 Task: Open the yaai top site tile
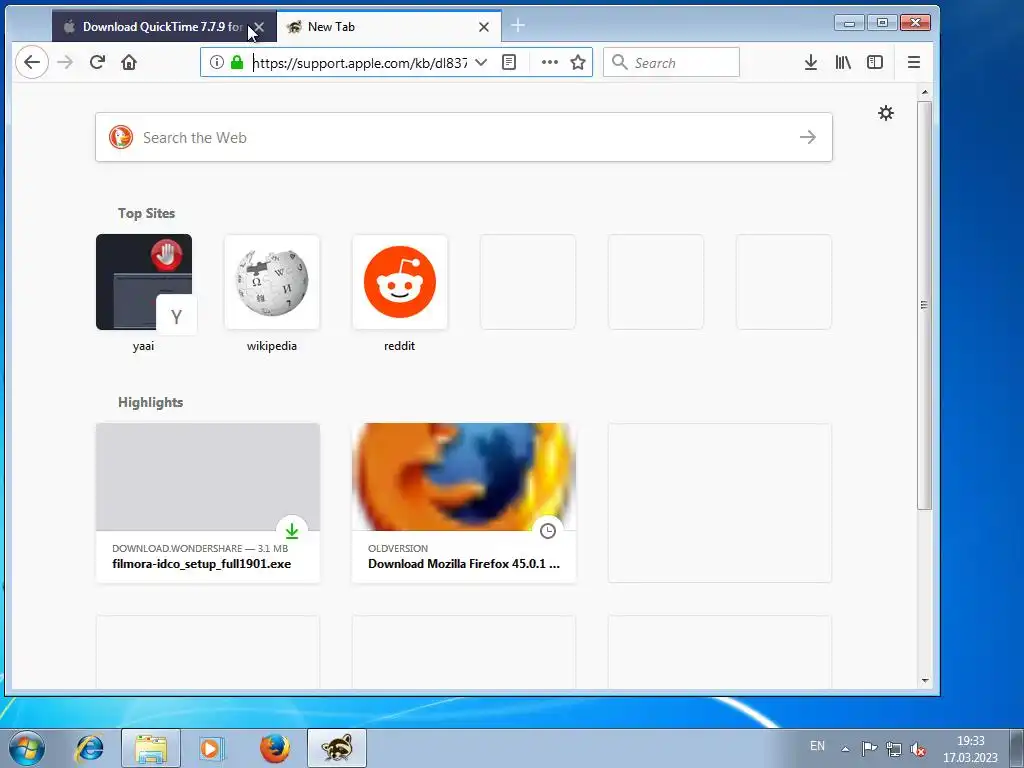[x=144, y=282]
